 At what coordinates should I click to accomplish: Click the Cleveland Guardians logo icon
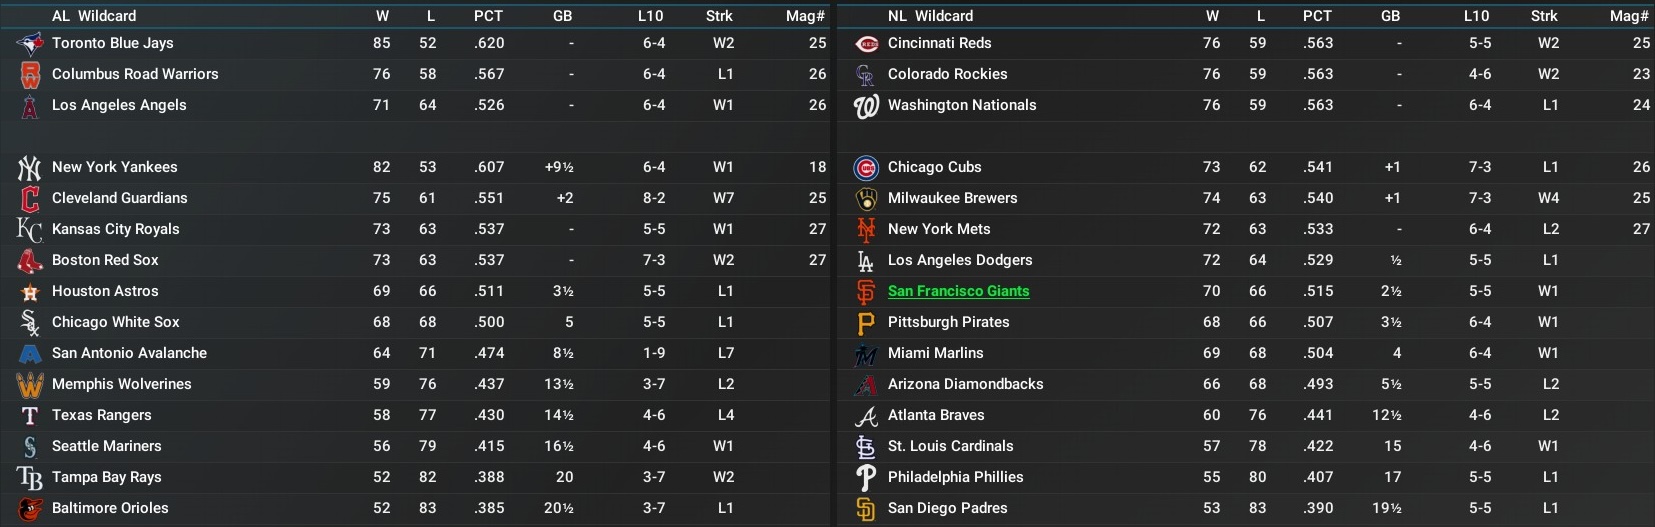coord(30,199)
